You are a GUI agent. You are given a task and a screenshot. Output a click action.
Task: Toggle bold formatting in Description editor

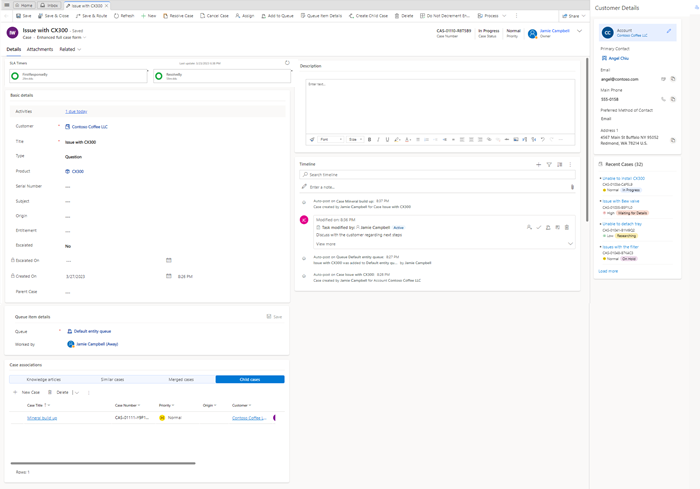[x=369, y=140]
